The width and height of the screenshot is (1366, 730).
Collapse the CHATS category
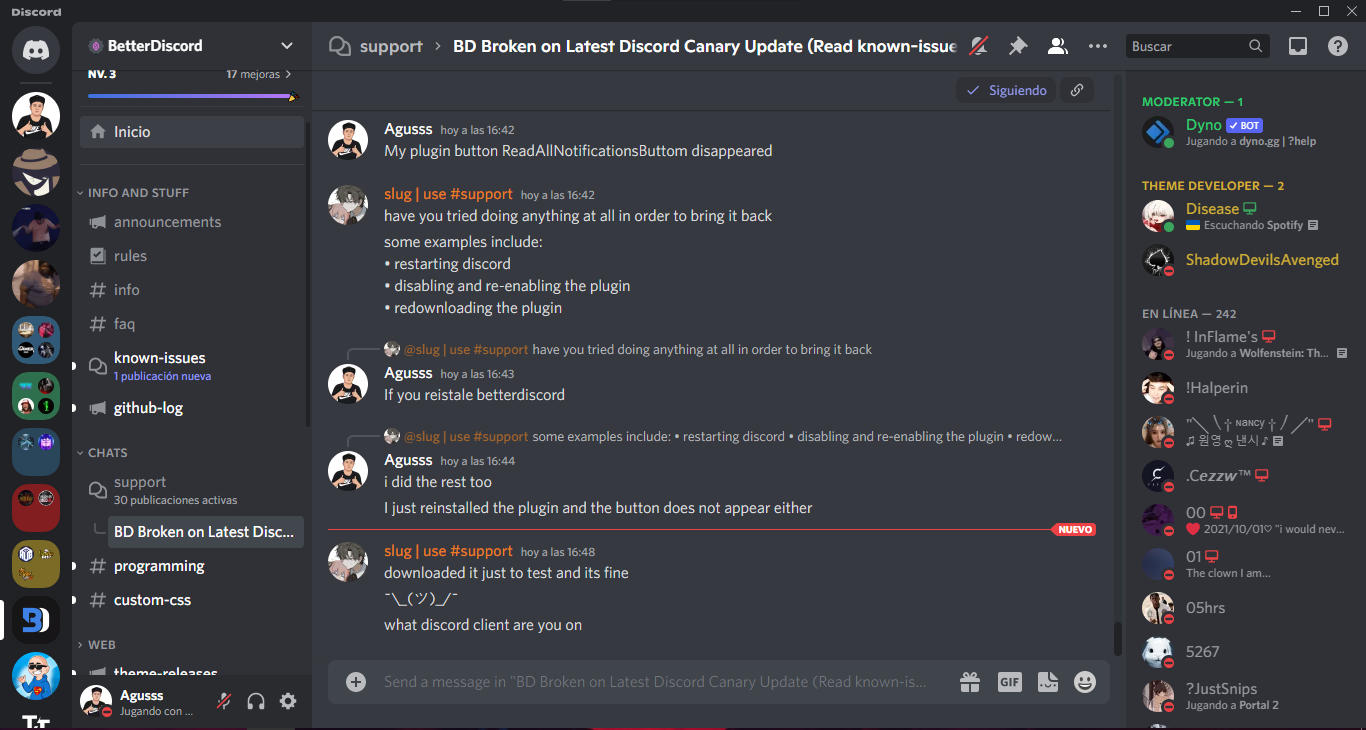[x=107, y=453]
